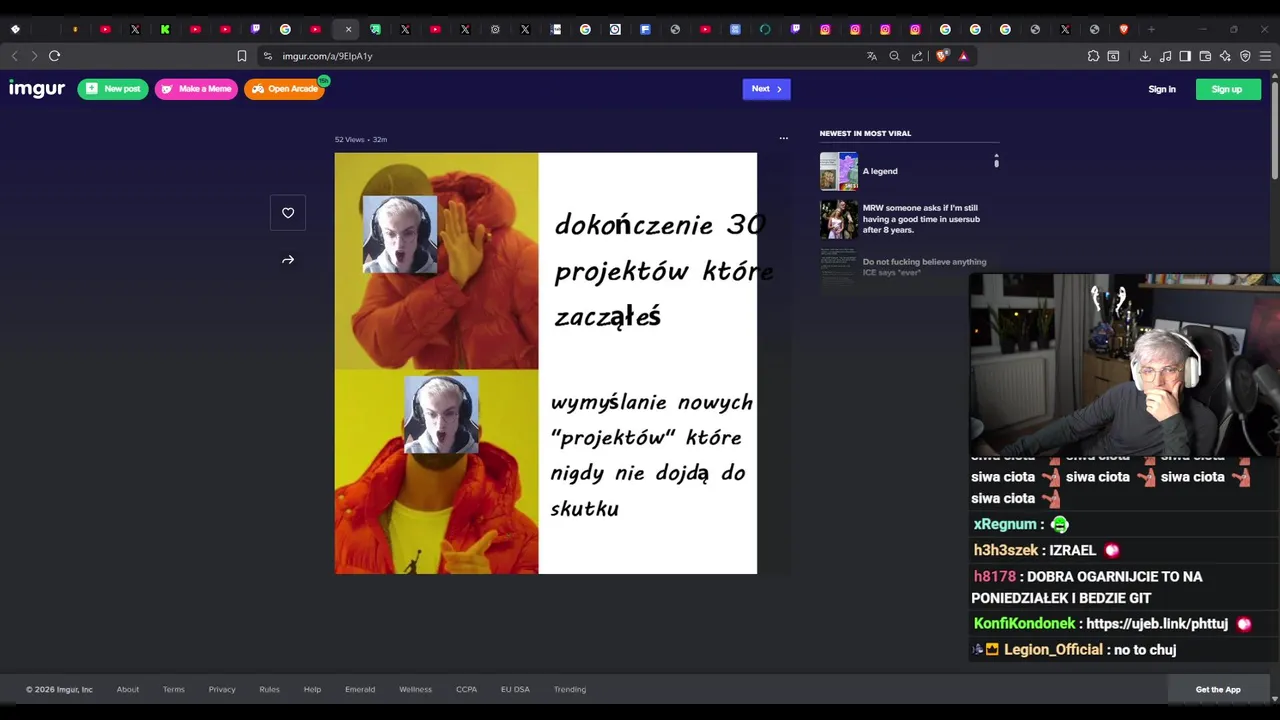The image size is (1280, 720).
Task: Share this page via address bar share icon
Action: (x=917, y=56)
